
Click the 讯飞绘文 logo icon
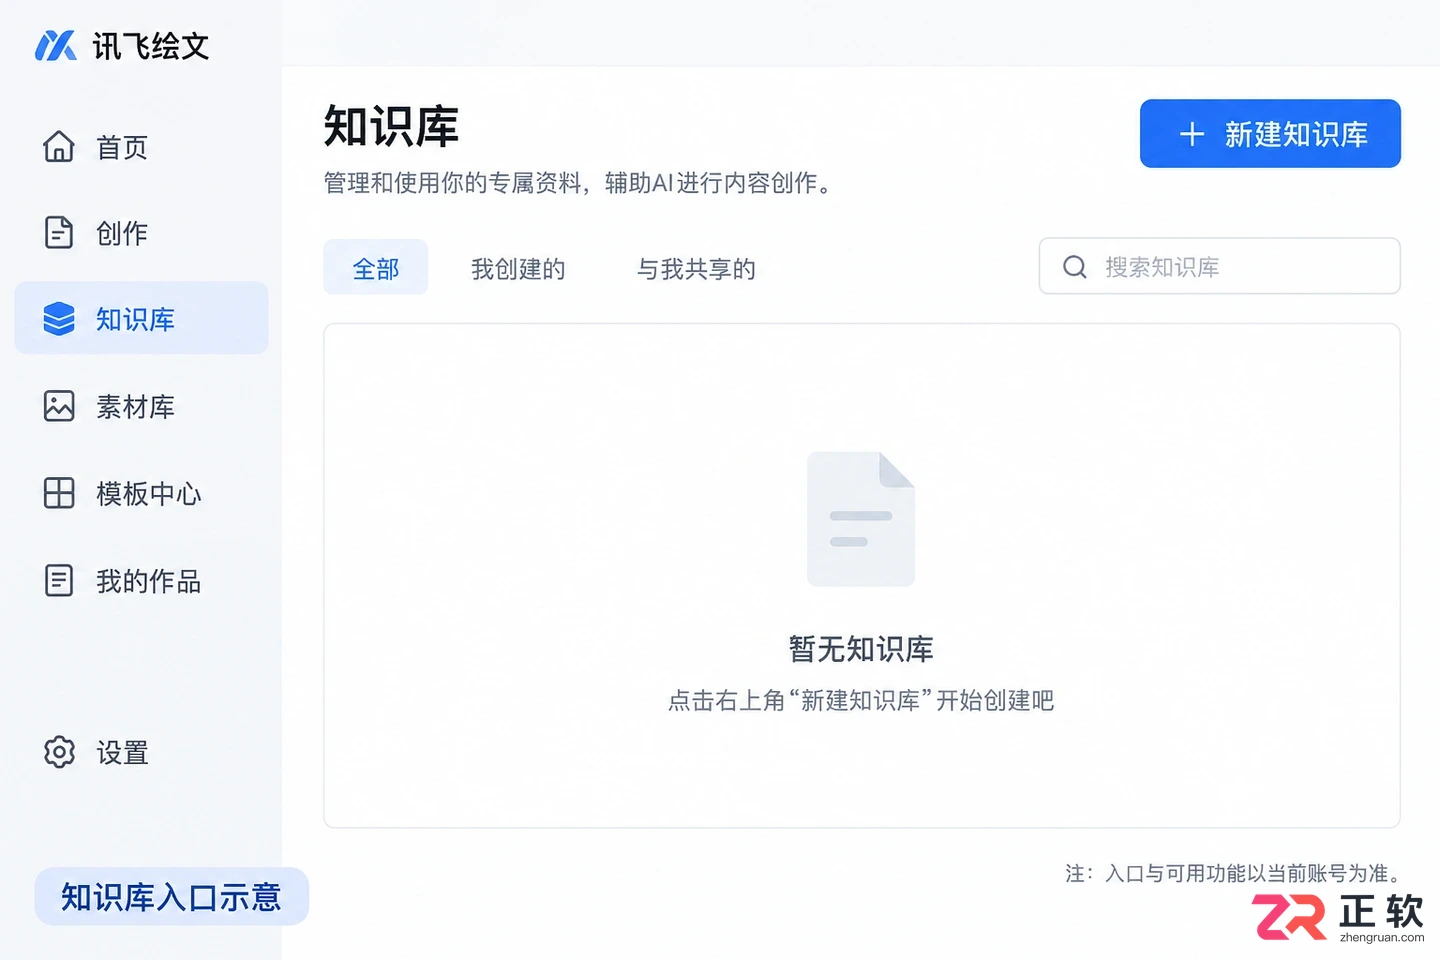click(x=56, y=45)
